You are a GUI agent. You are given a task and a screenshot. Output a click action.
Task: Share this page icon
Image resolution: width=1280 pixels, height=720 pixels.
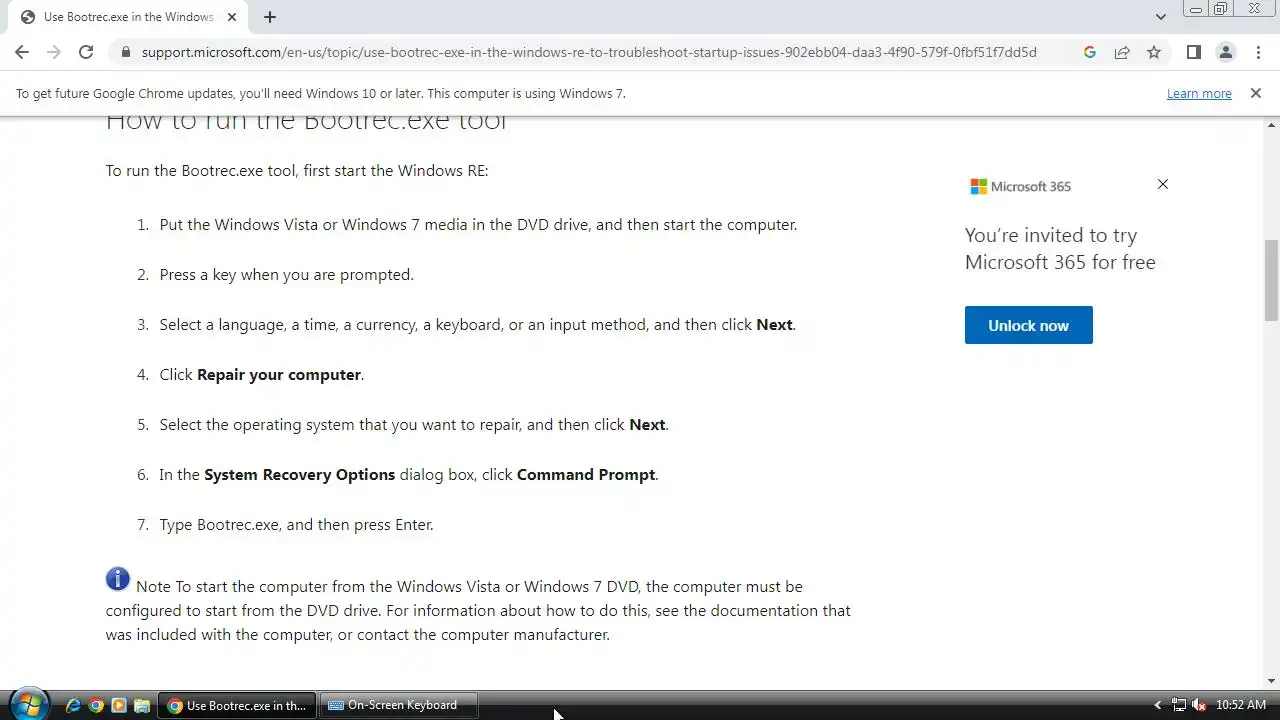point(1122,52)
